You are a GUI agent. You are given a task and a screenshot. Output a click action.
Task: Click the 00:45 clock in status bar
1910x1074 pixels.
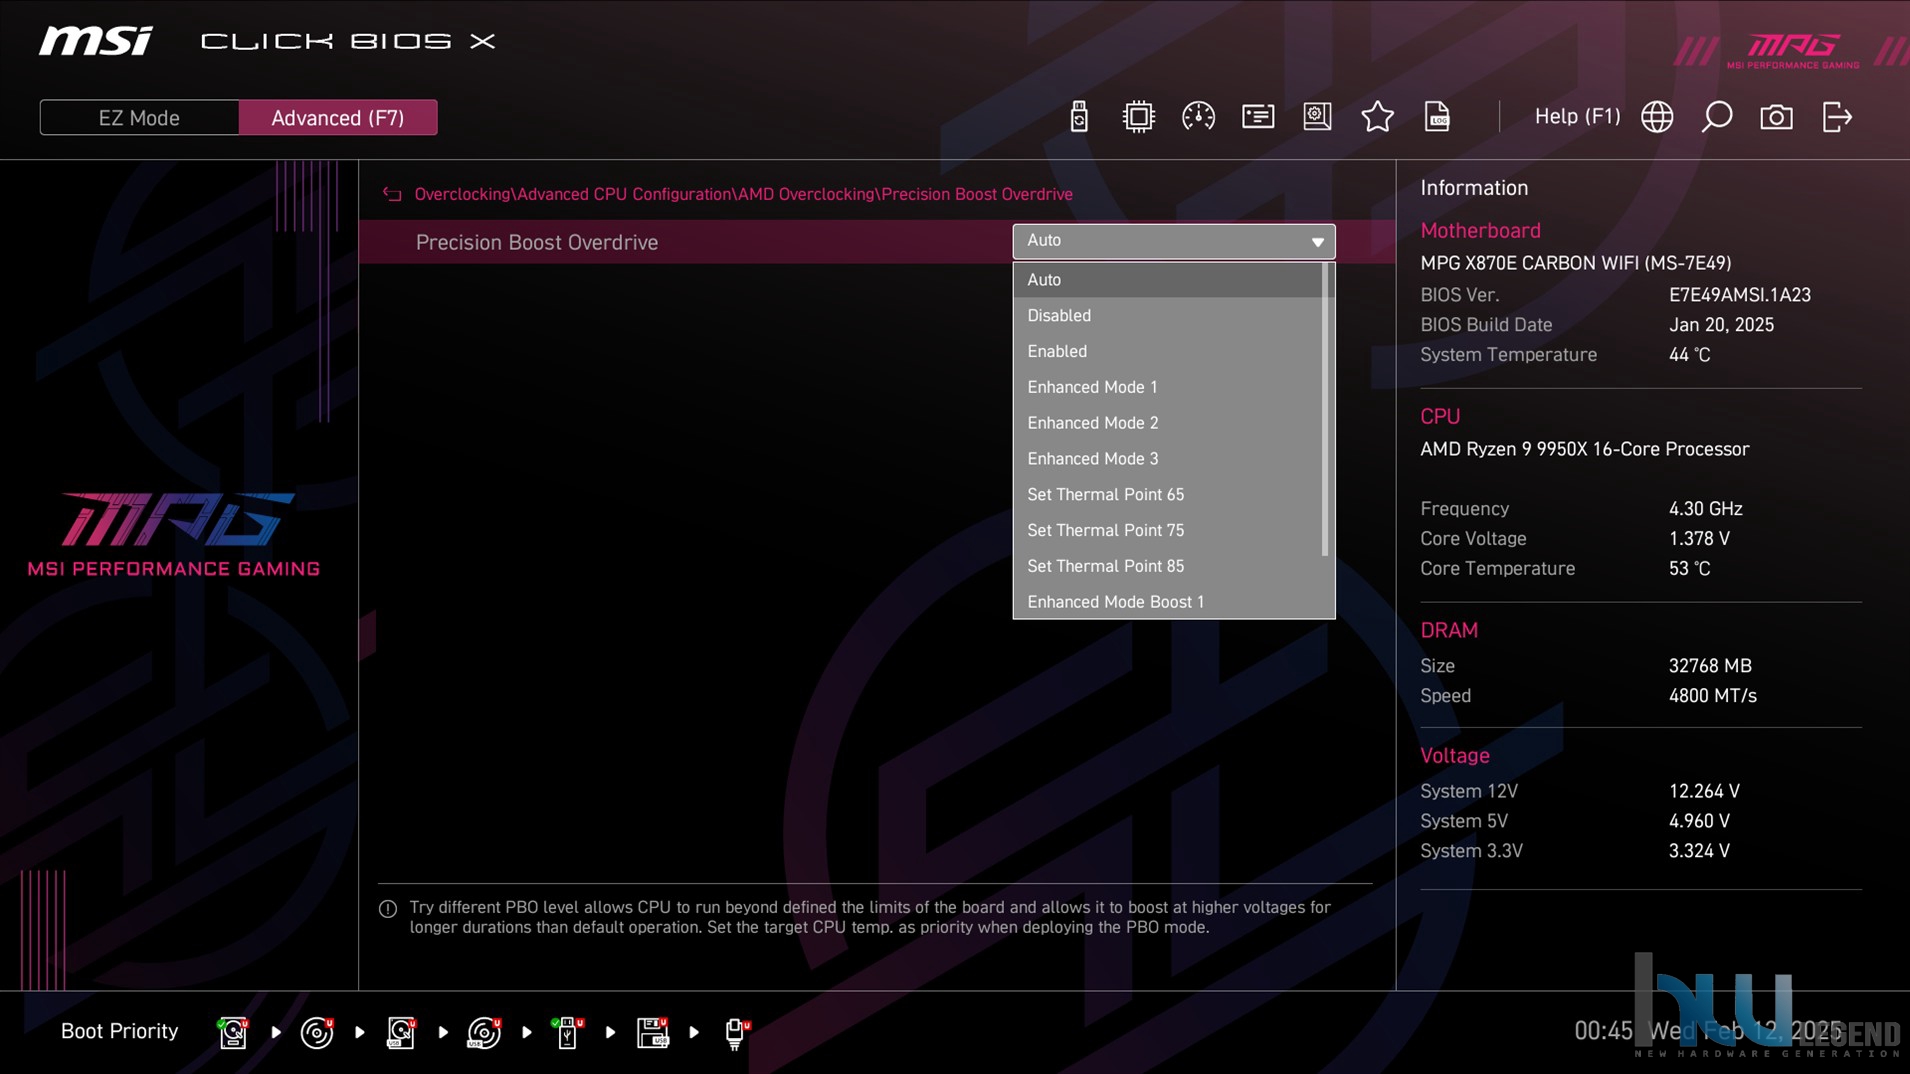1603,1031
